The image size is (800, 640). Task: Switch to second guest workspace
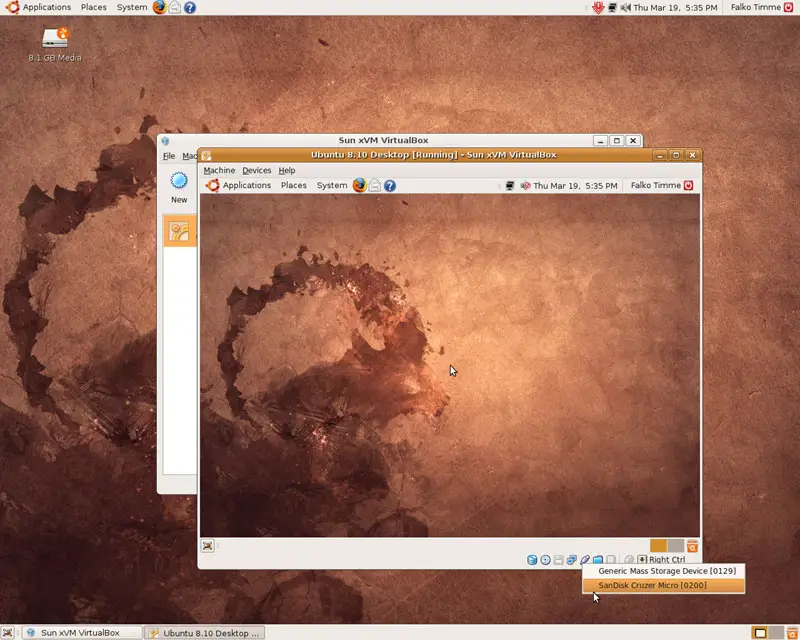pyautogui.click(x=676, y=546)
